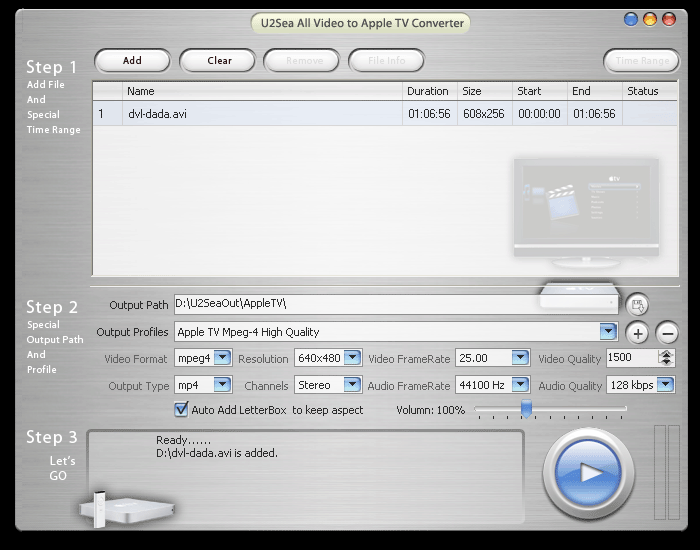
Task: Click the 'Ready......' log line
Action: [183, 440]
